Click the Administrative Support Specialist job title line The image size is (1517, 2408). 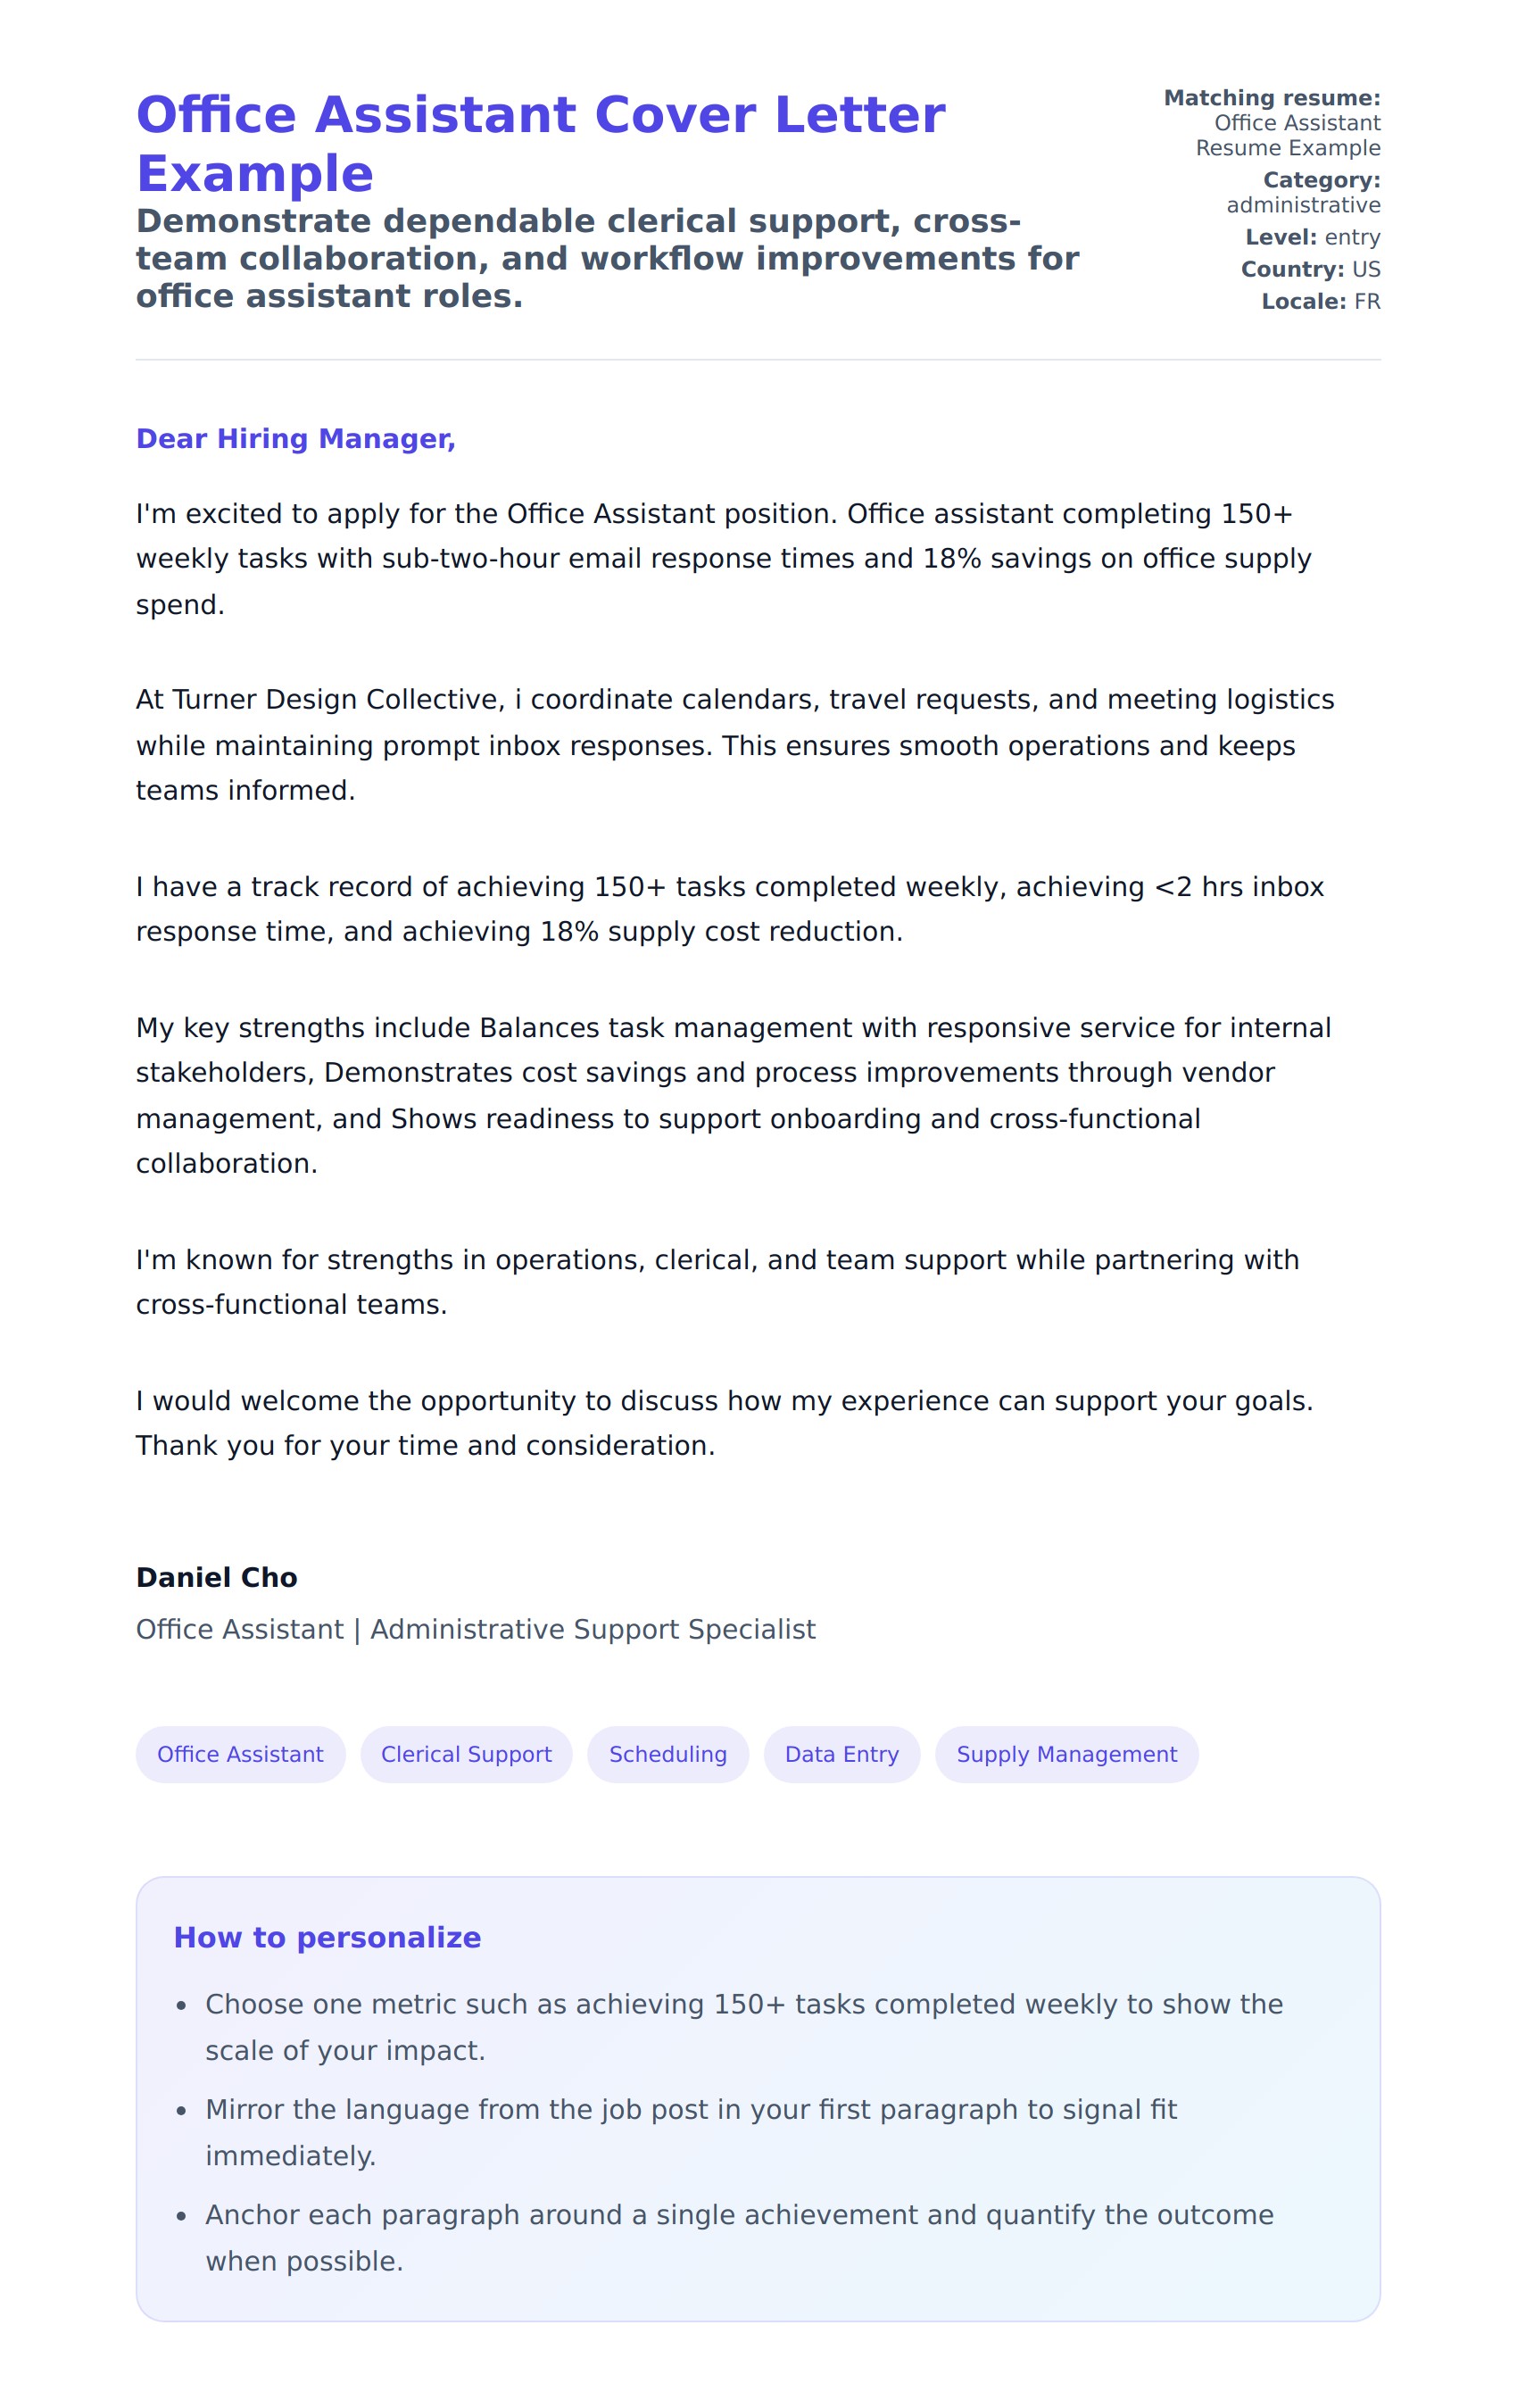(x=476, y=1629)
